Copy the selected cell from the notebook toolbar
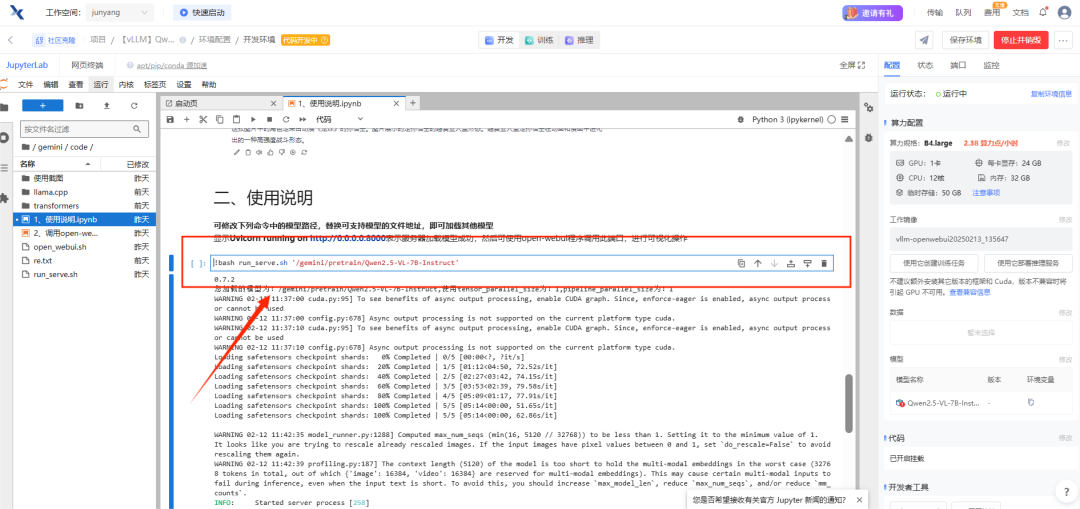 pyautogui.click(x=220, y=119)
